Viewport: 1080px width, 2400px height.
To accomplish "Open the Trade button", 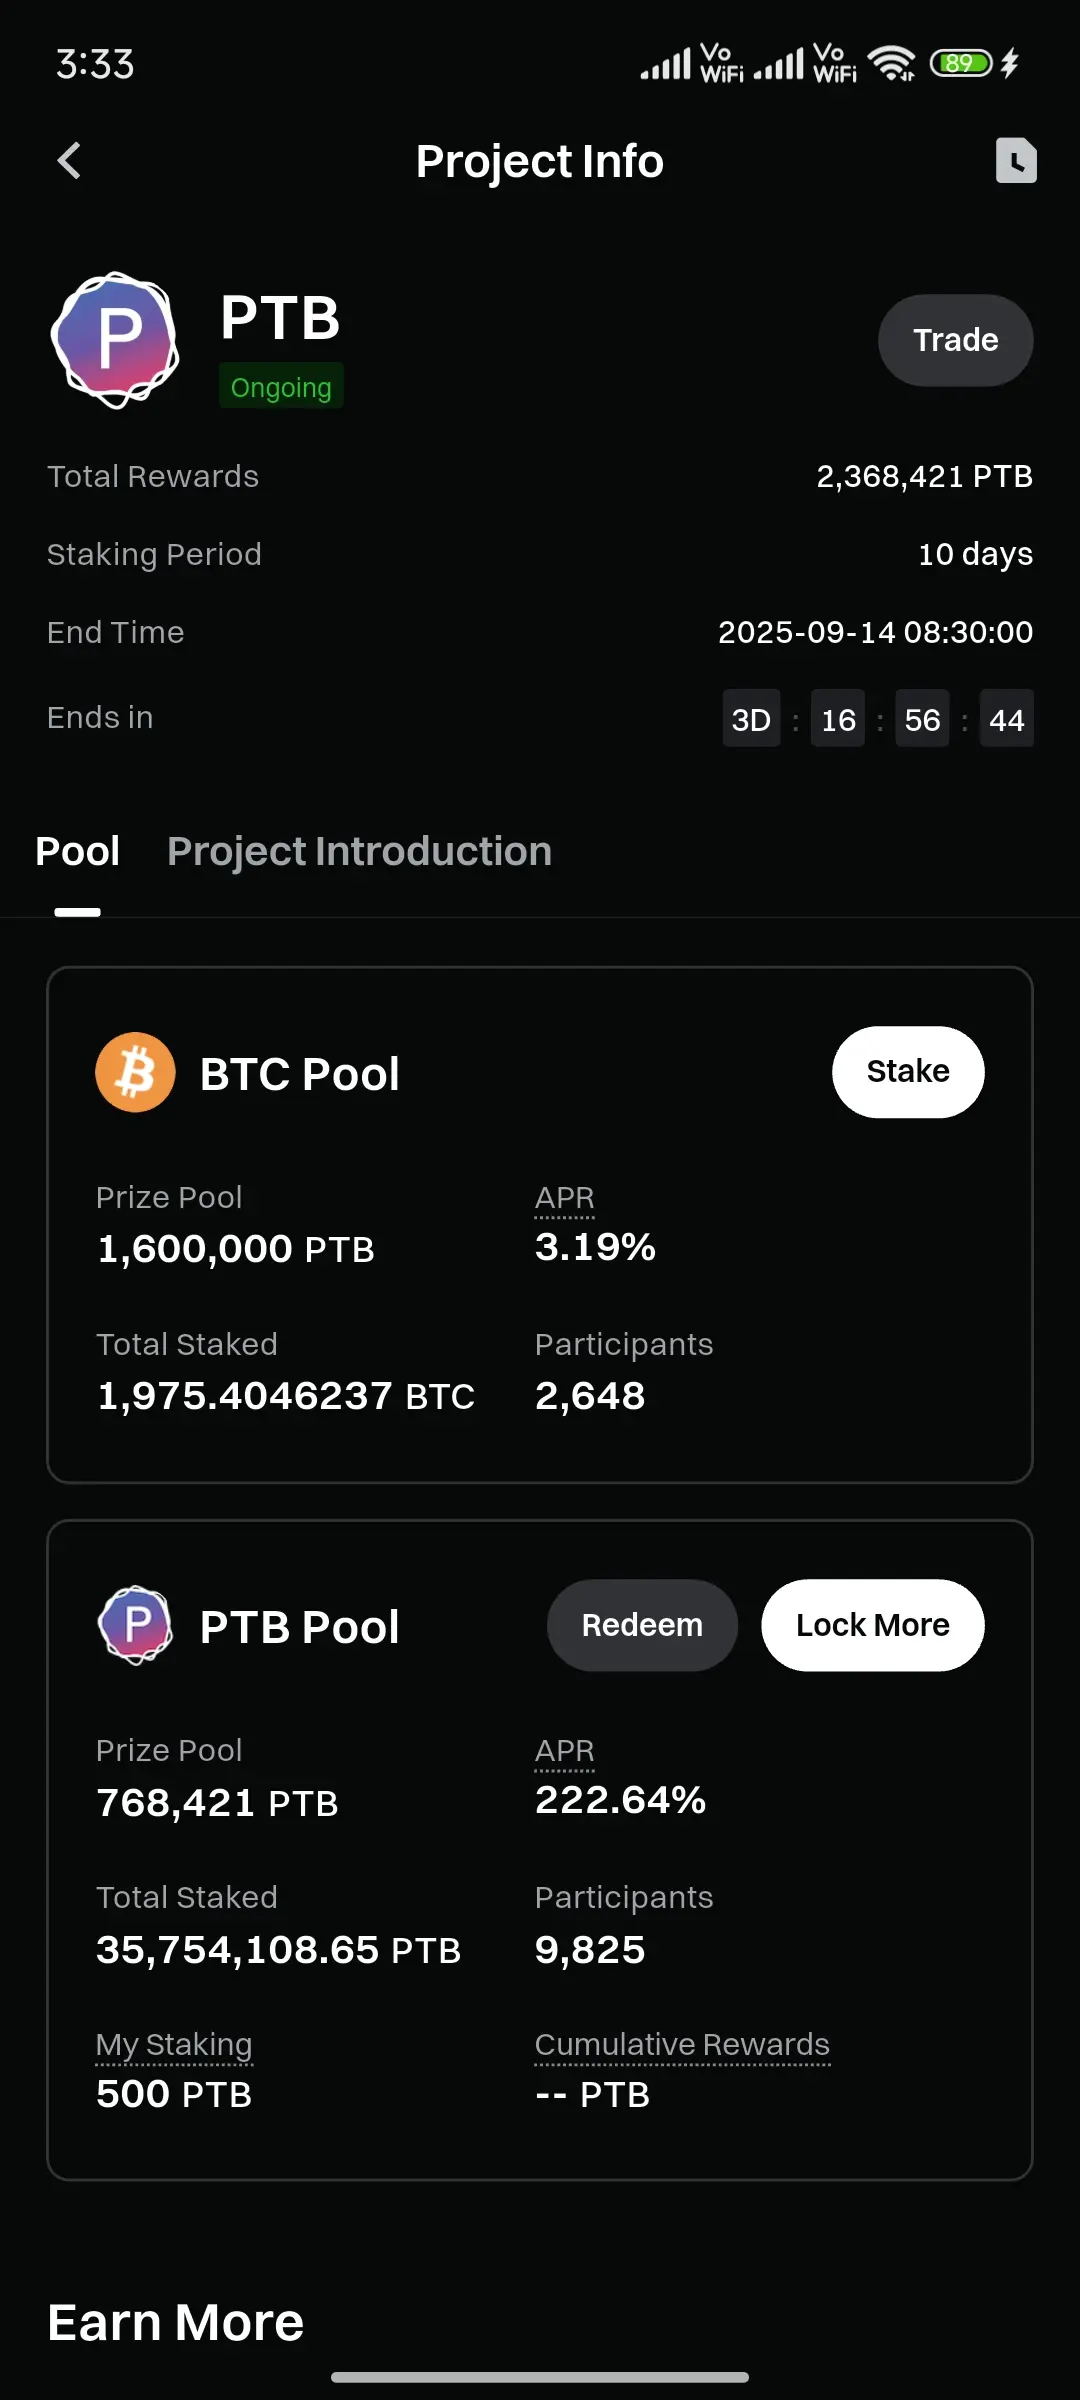I will 955,340.
